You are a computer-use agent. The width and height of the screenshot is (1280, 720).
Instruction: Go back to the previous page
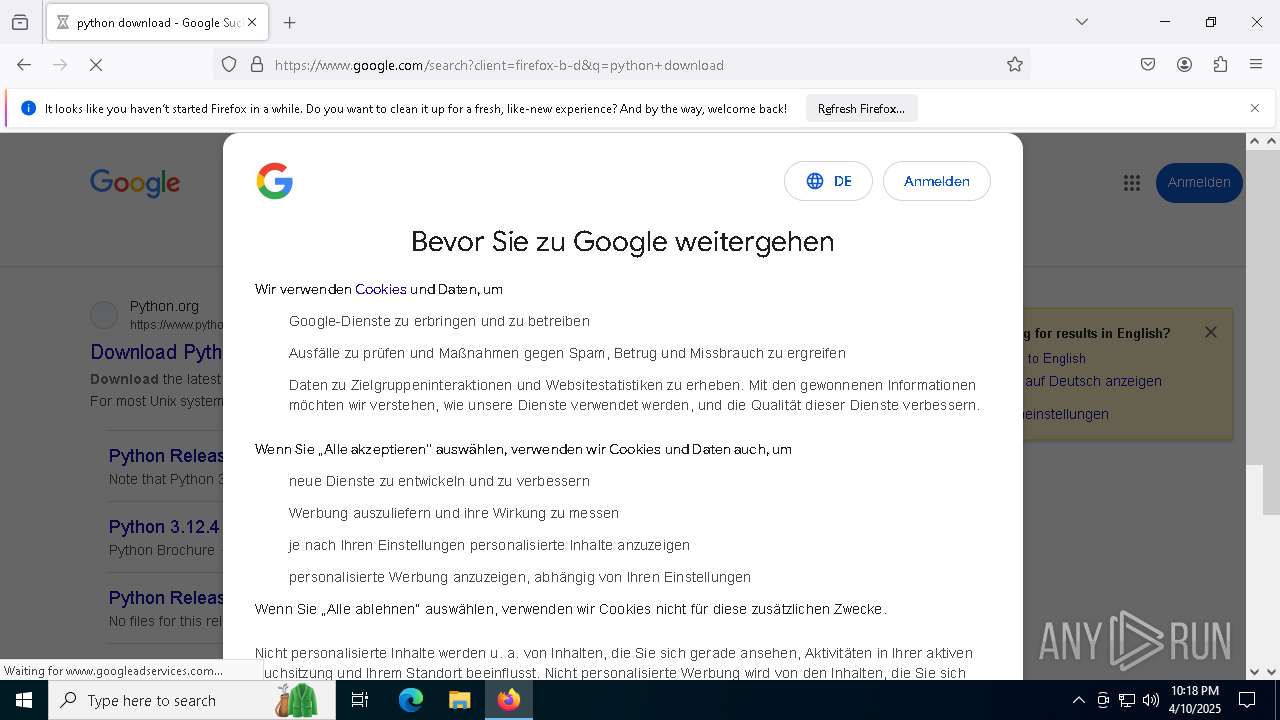point(24,65)
